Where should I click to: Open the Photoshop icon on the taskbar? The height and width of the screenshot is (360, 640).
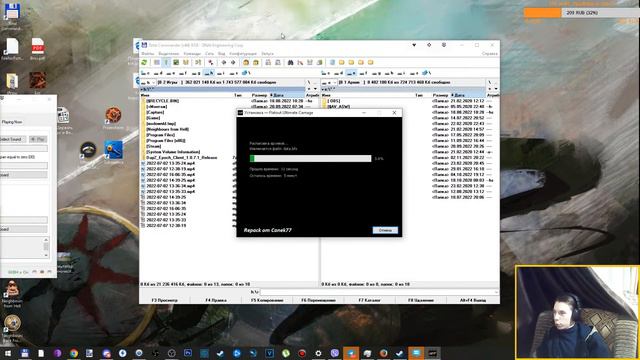(188, 353)
